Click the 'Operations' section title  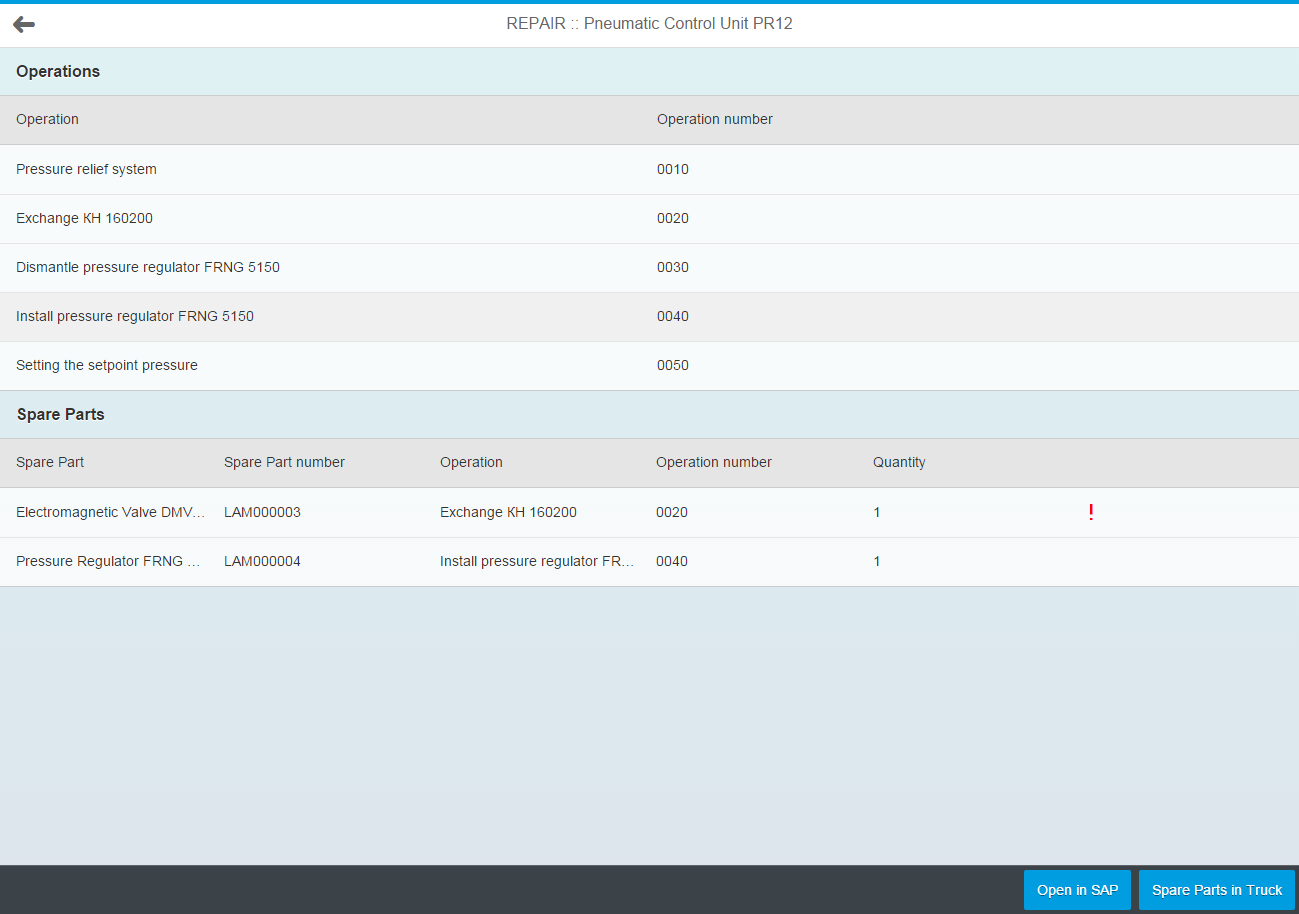click(x=58, y=71)
